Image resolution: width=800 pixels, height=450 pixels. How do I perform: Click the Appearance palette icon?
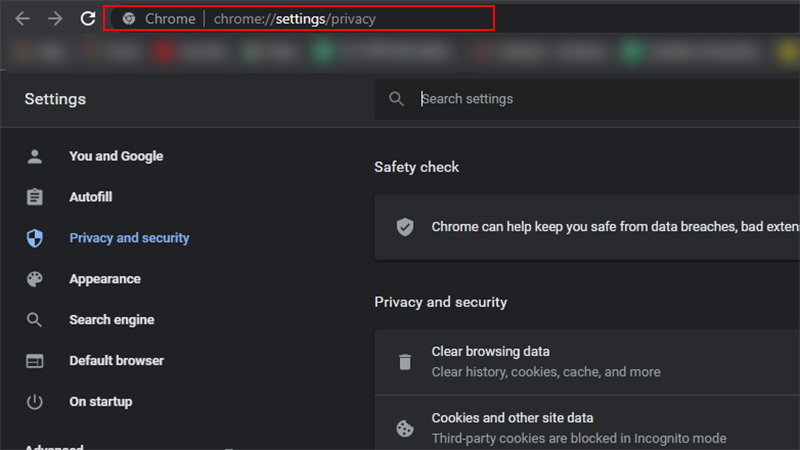click(x=35, y=279)
